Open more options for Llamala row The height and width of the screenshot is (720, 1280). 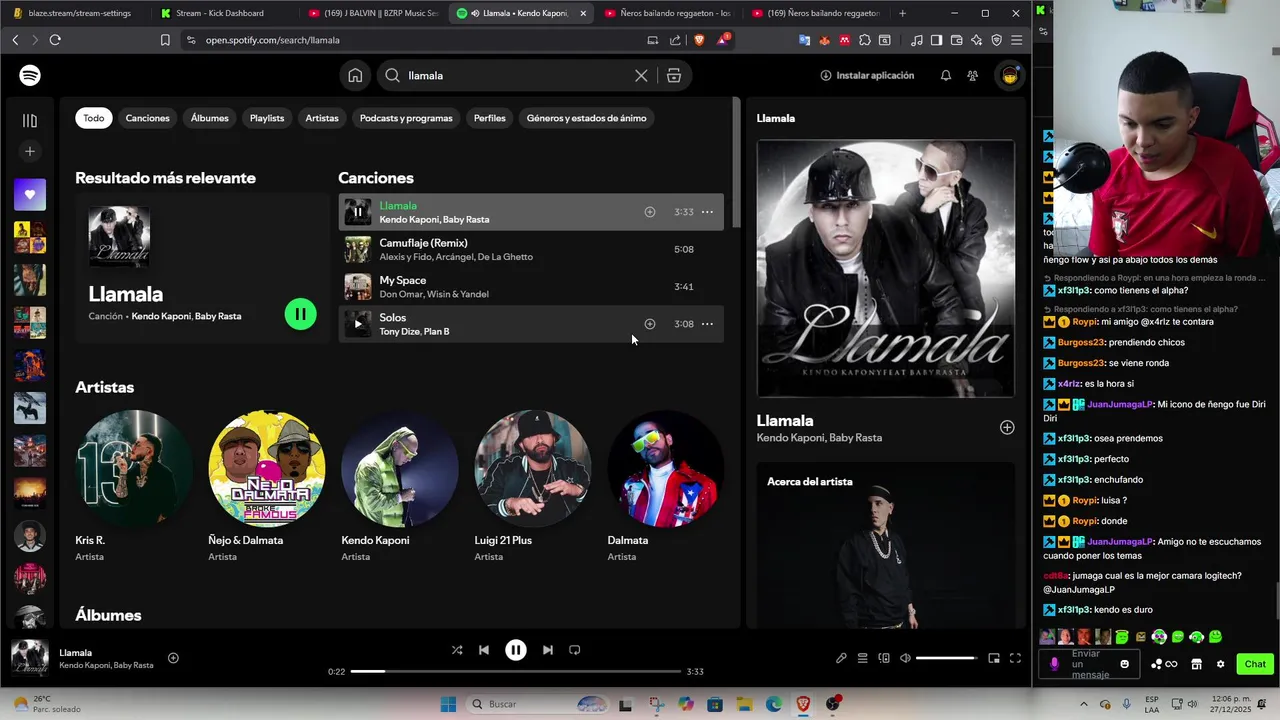click(707, 212)
